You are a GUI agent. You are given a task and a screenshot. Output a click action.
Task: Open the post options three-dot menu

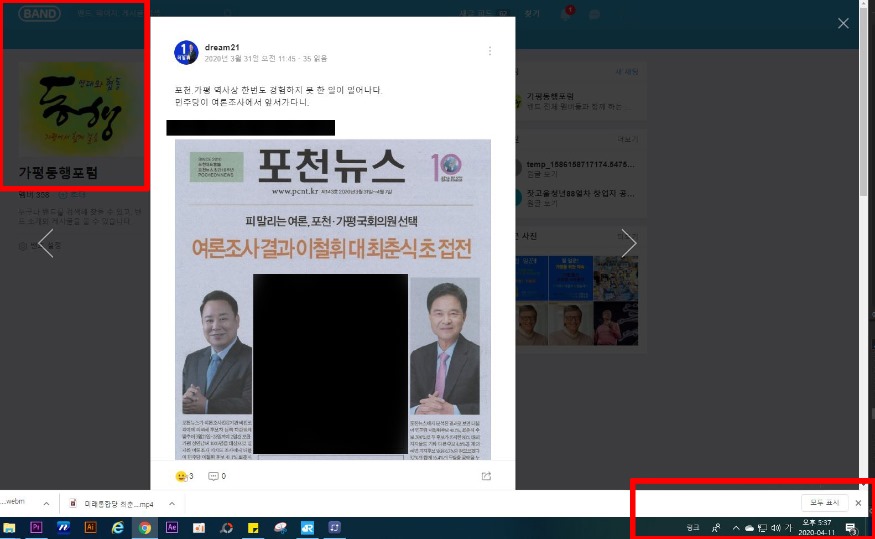coord(489,51)
